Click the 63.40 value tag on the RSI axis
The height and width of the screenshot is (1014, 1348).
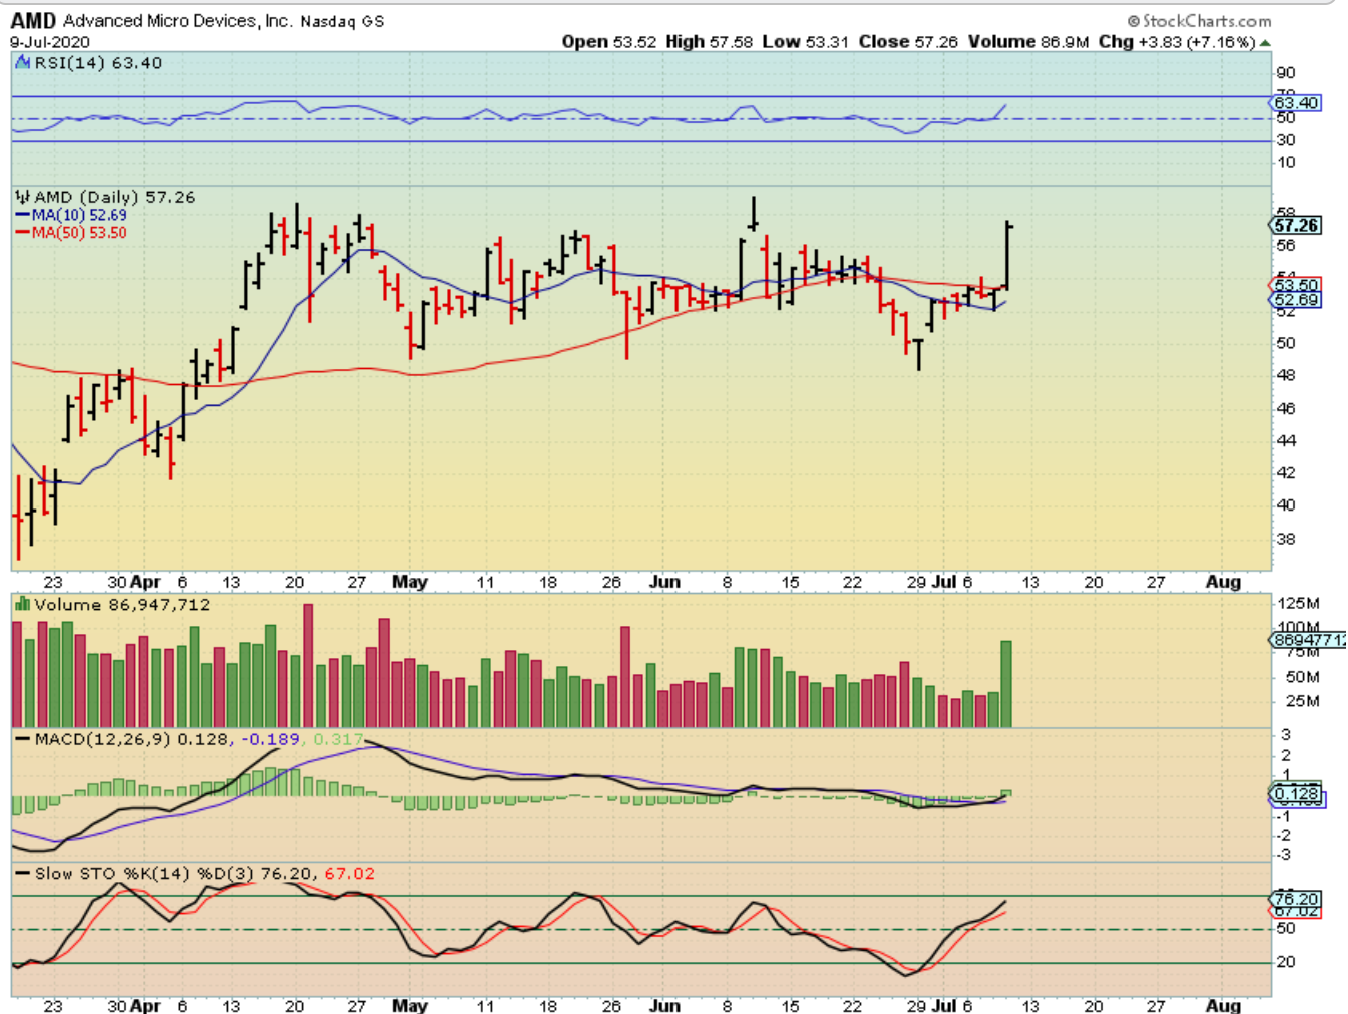tap(1297, 103)
